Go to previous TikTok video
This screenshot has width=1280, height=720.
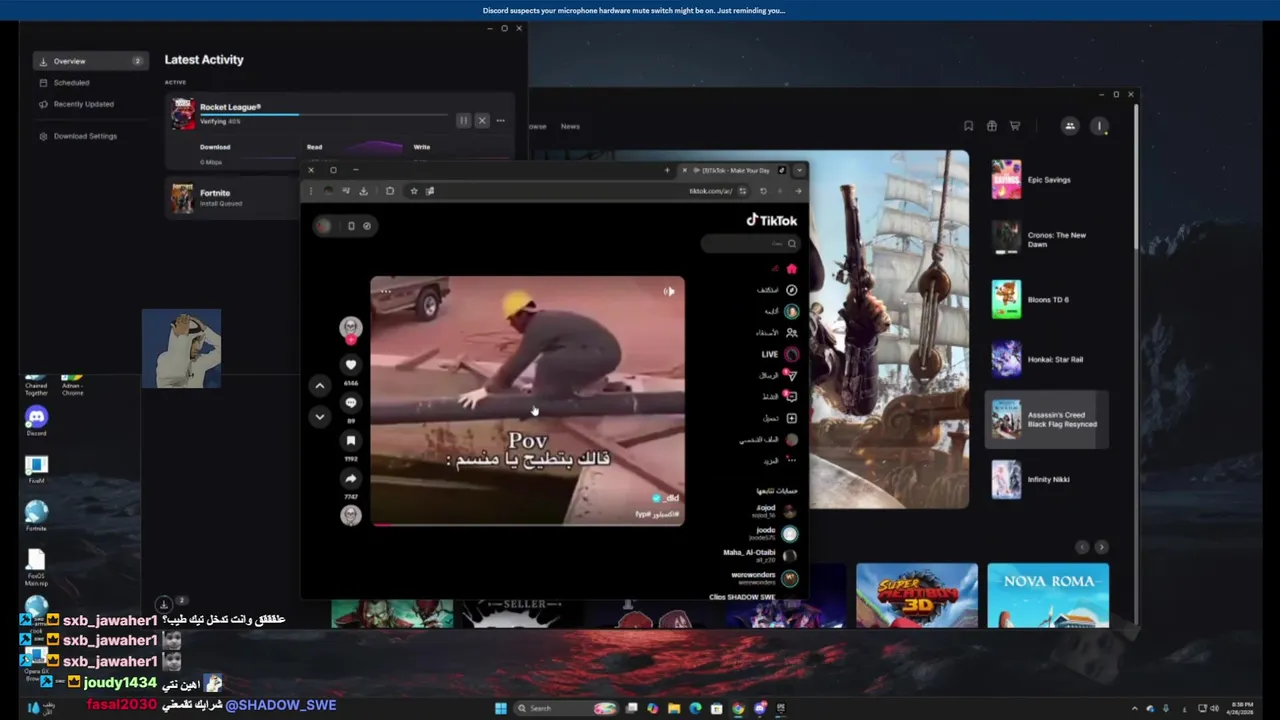pos(320,385)
